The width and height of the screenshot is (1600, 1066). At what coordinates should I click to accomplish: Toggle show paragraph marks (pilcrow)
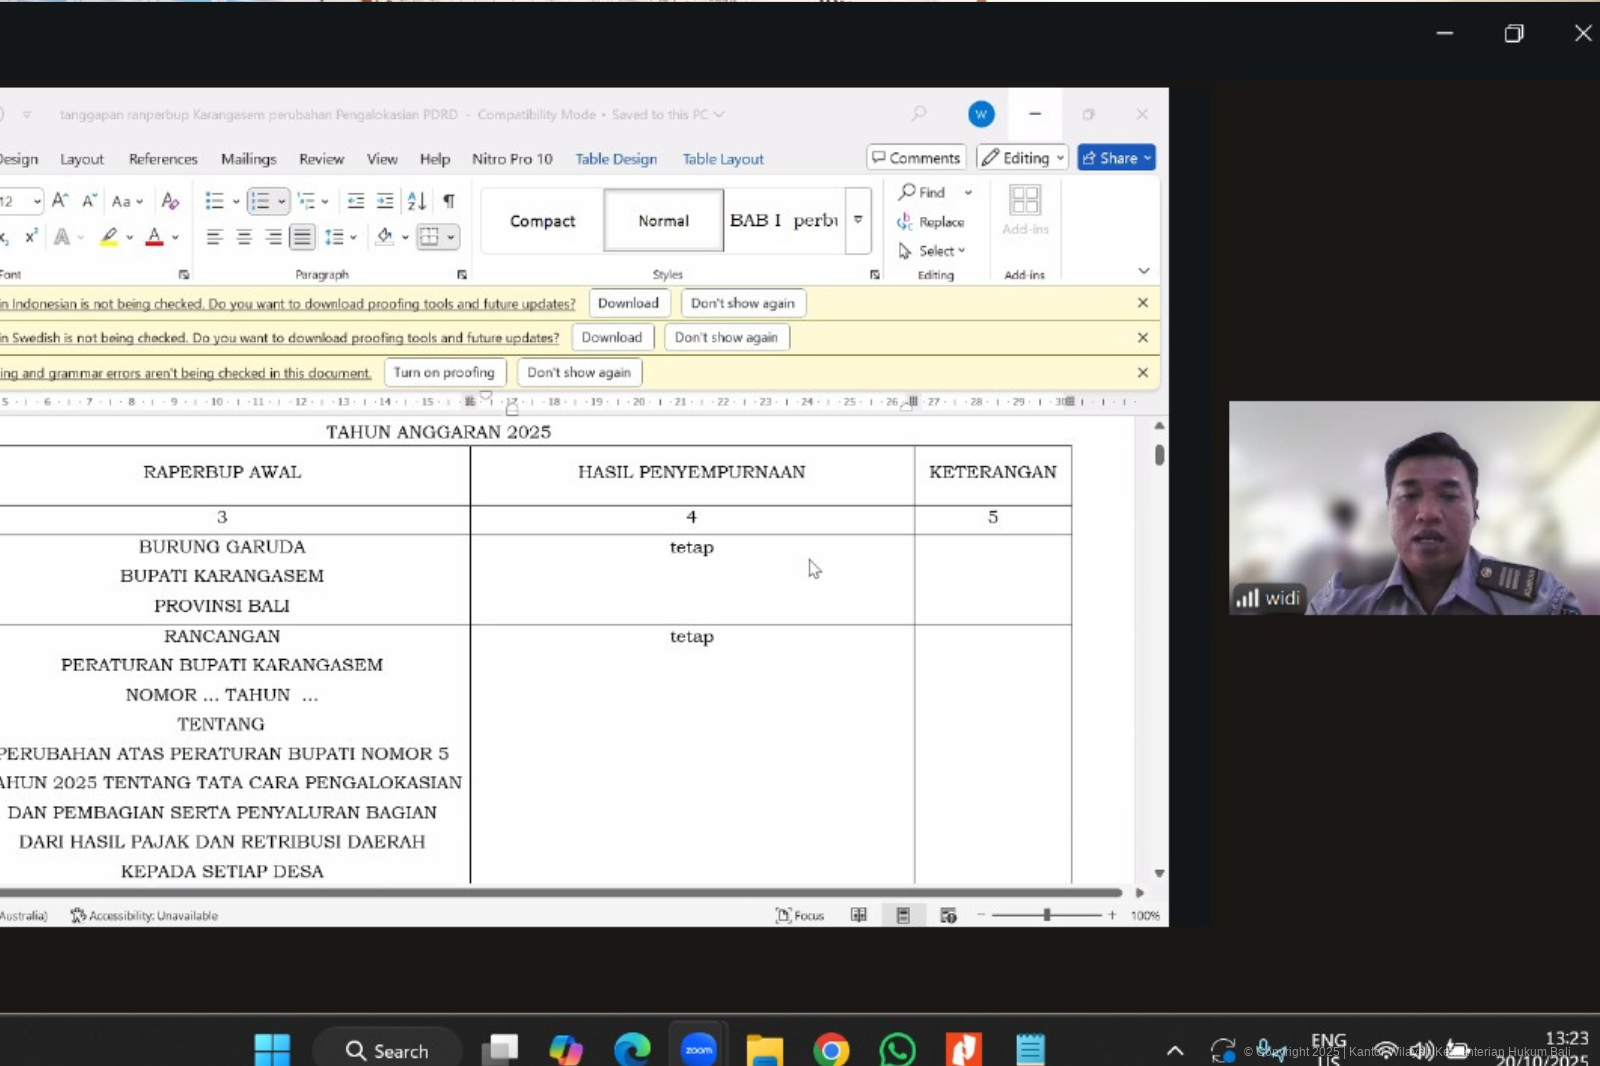(449, 201)
